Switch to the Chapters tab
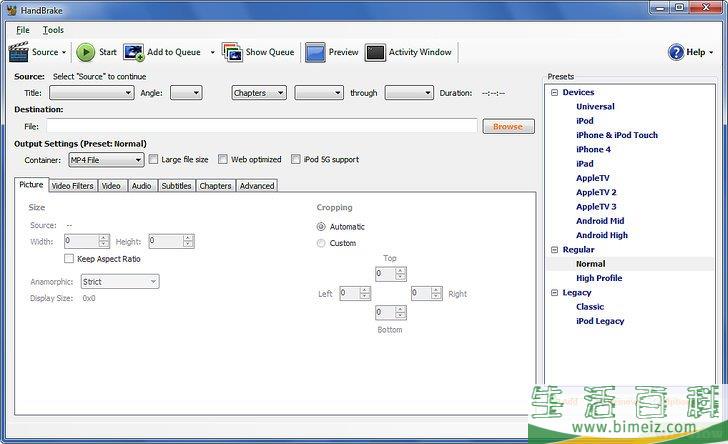This screenshot has width=728, height=444. (x=215, y=186)
